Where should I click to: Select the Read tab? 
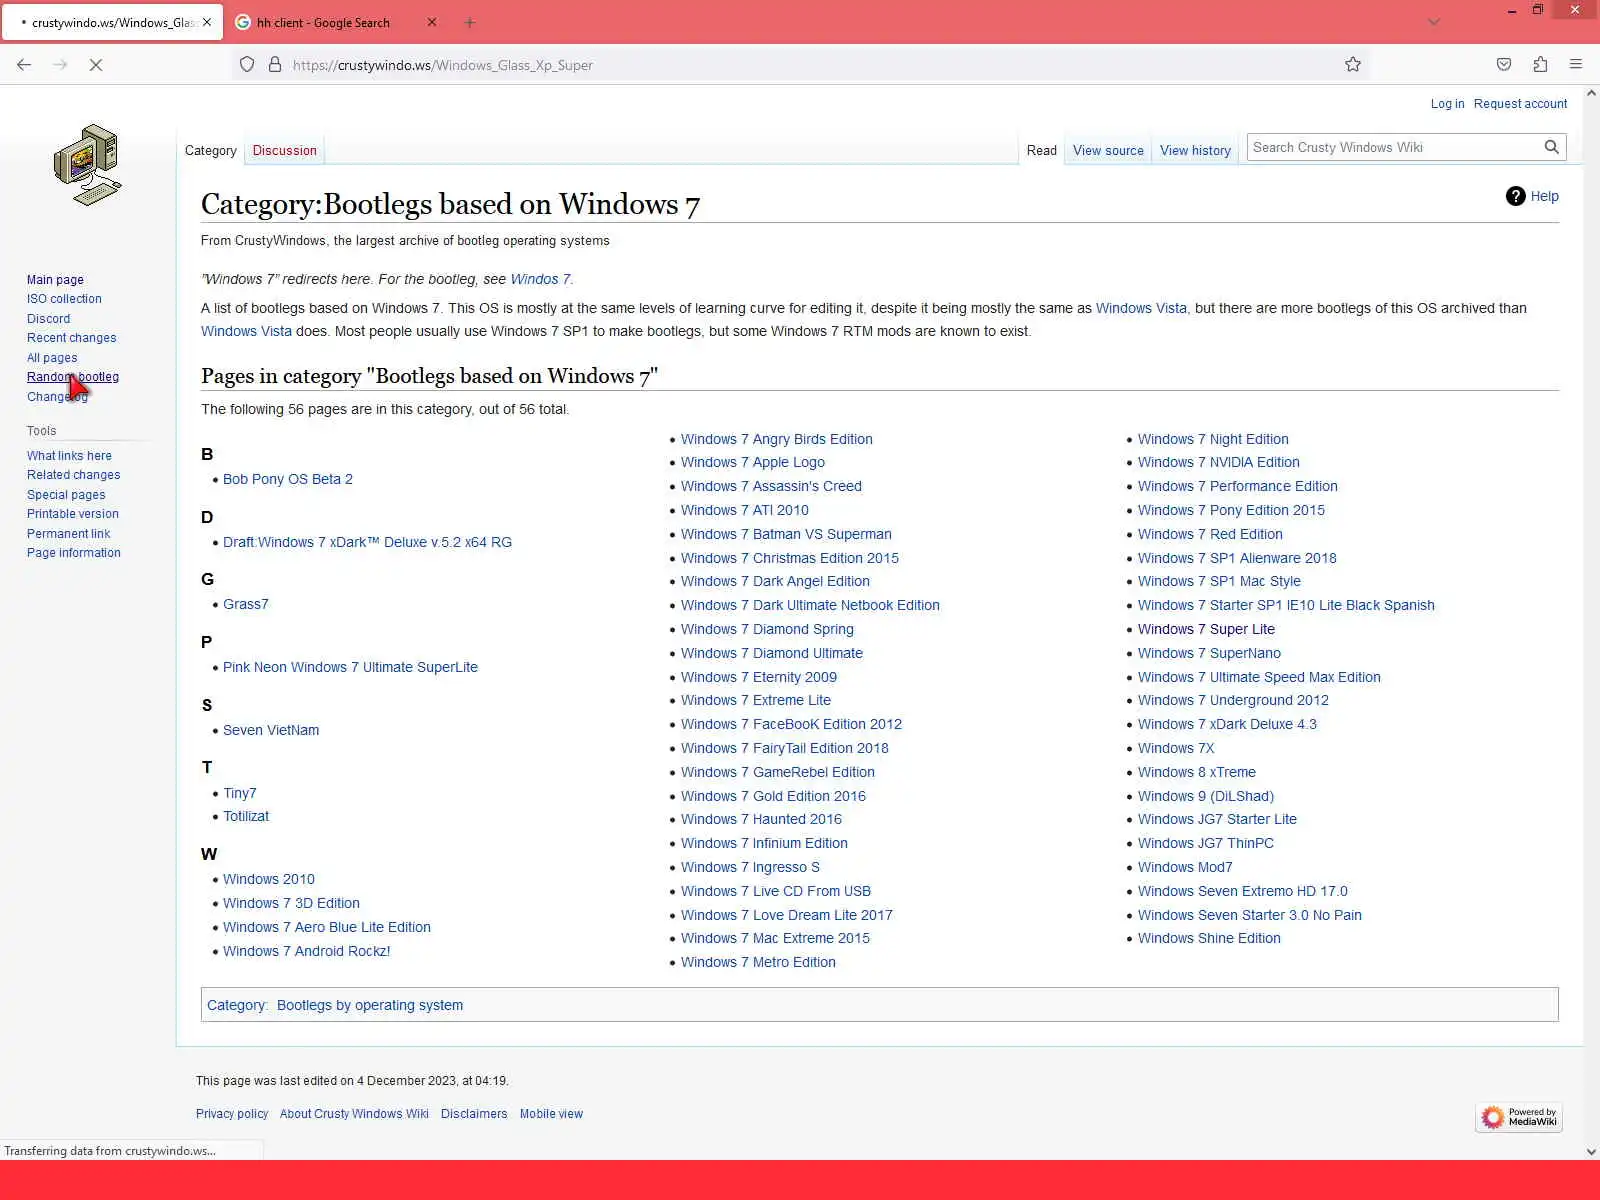pos(1041,151)
